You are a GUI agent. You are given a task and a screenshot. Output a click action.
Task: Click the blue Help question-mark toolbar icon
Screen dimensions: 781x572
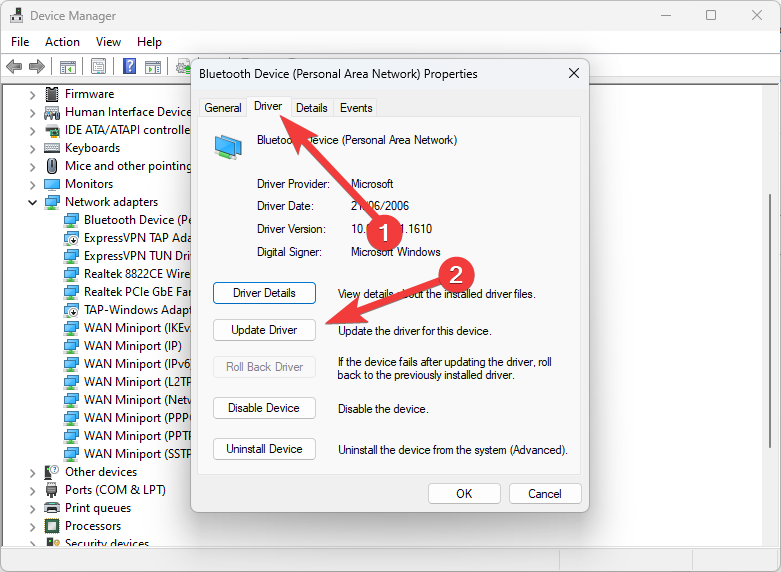pos(129,67)
